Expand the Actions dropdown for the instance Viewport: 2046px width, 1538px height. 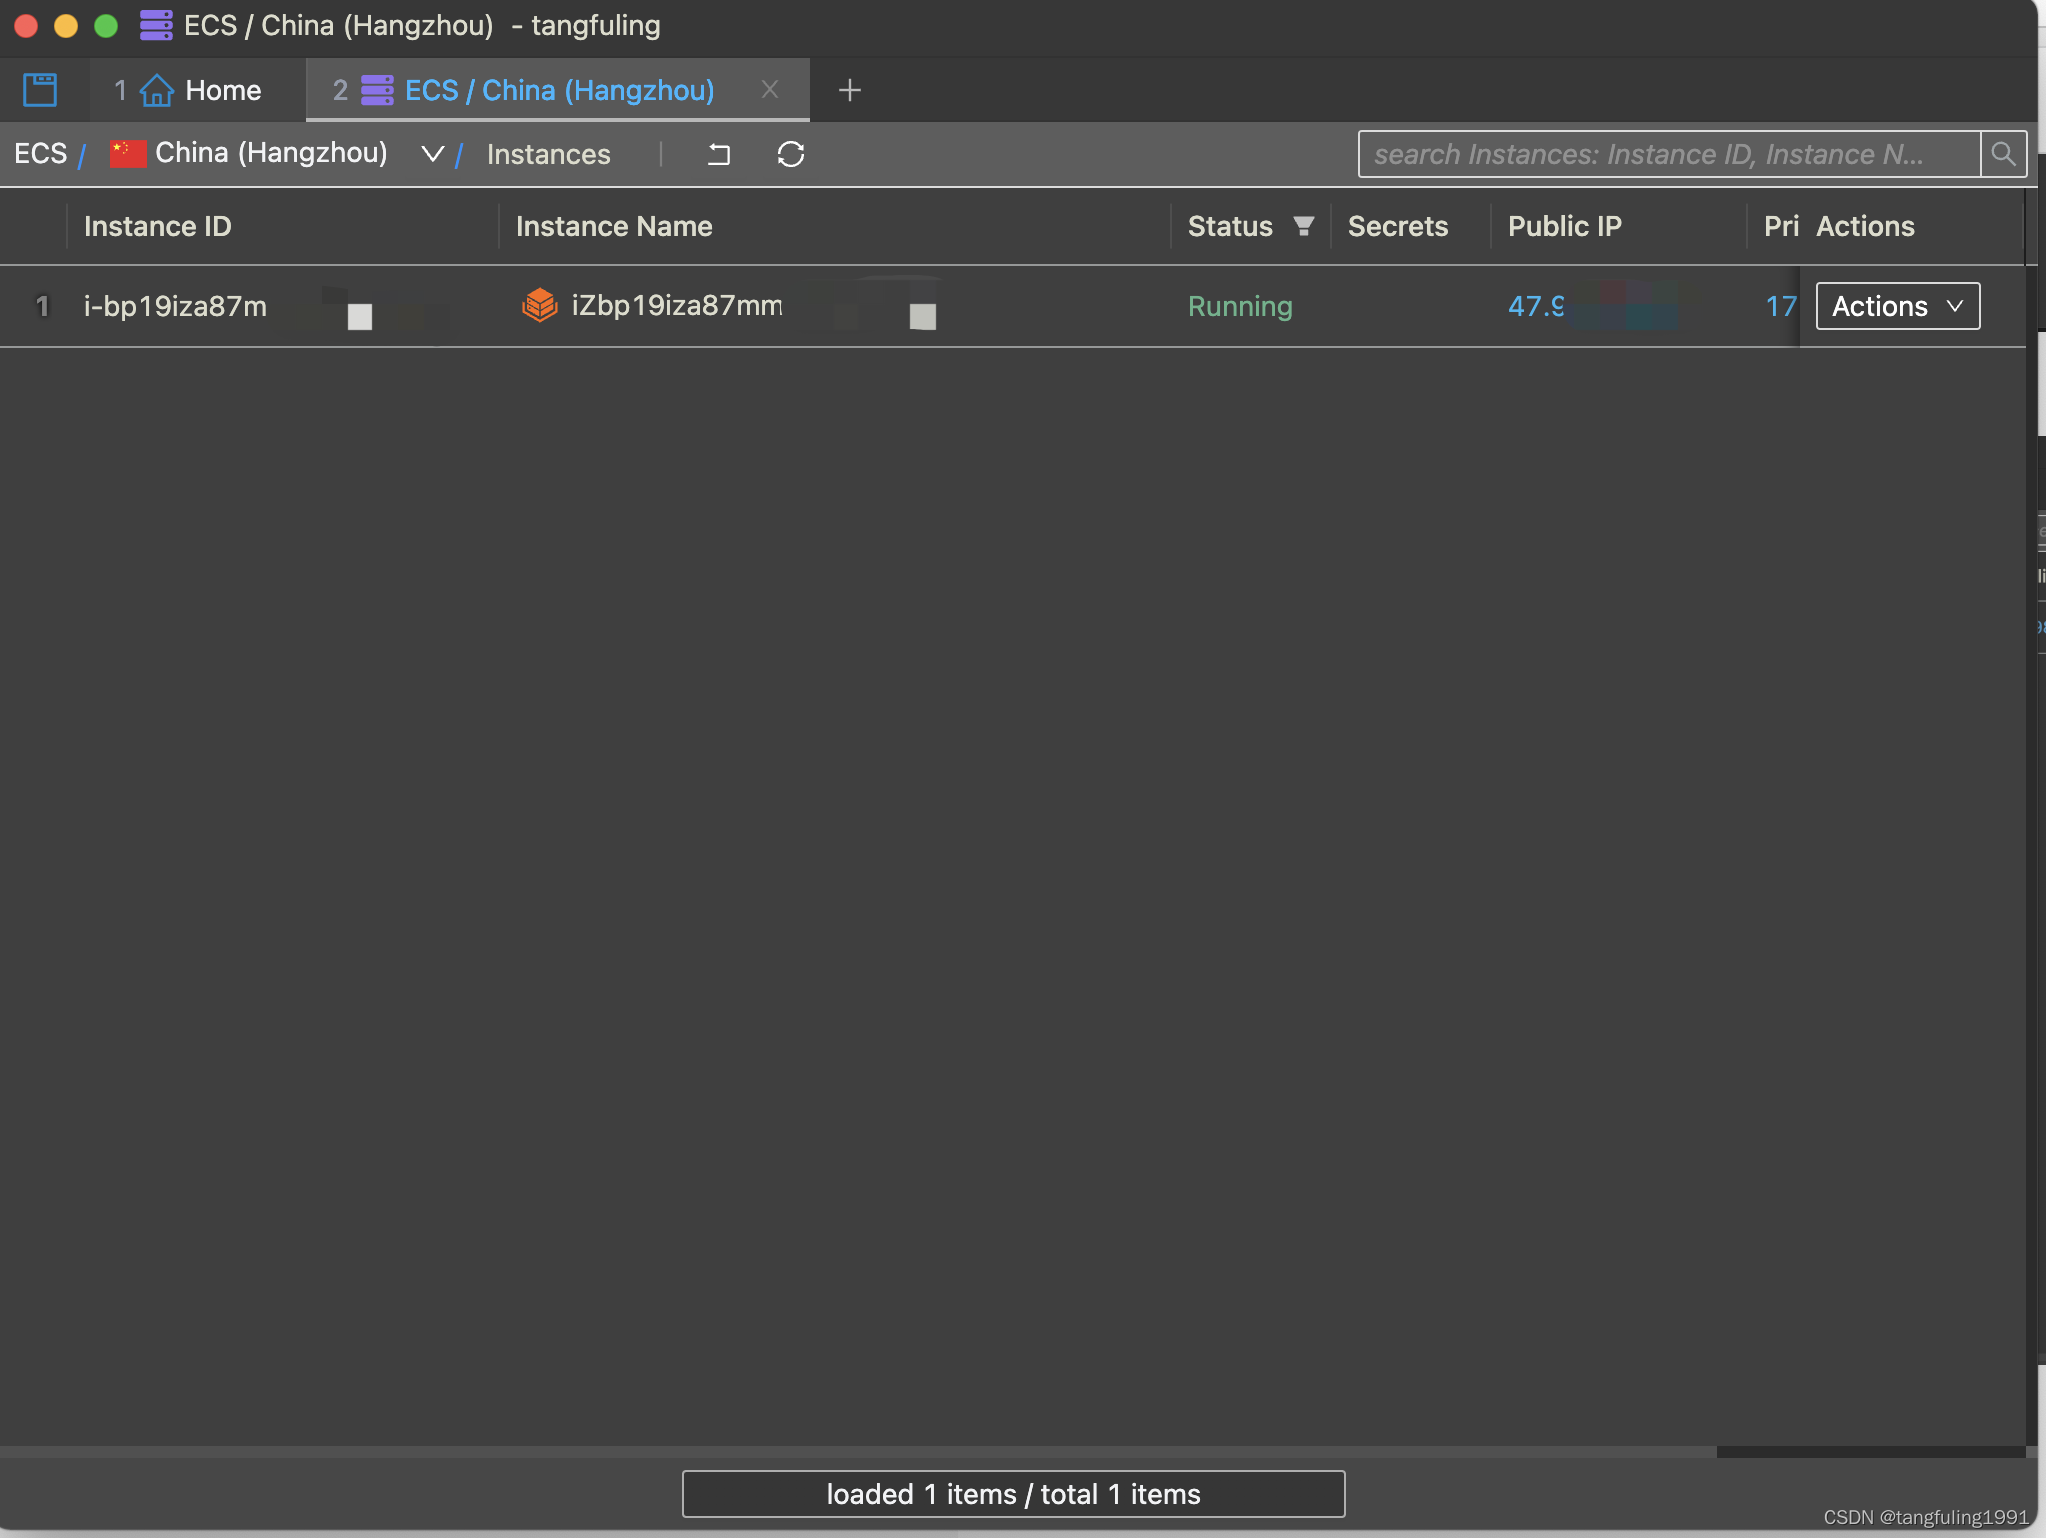(1897, 305)
